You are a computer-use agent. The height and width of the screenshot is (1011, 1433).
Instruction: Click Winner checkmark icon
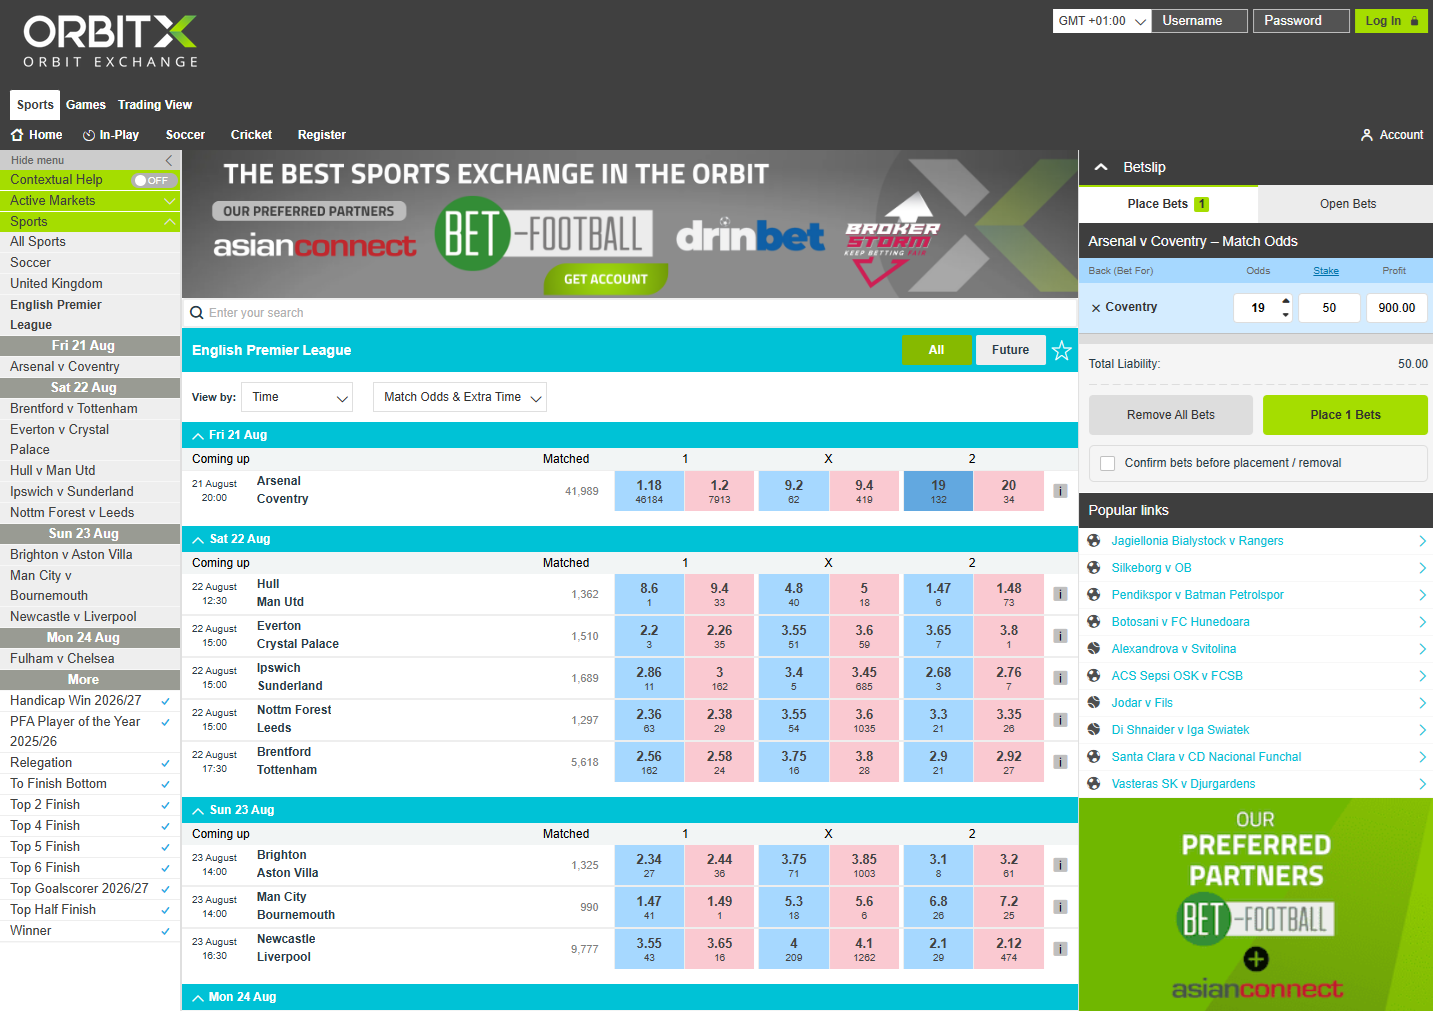click(x=166, y=931)
